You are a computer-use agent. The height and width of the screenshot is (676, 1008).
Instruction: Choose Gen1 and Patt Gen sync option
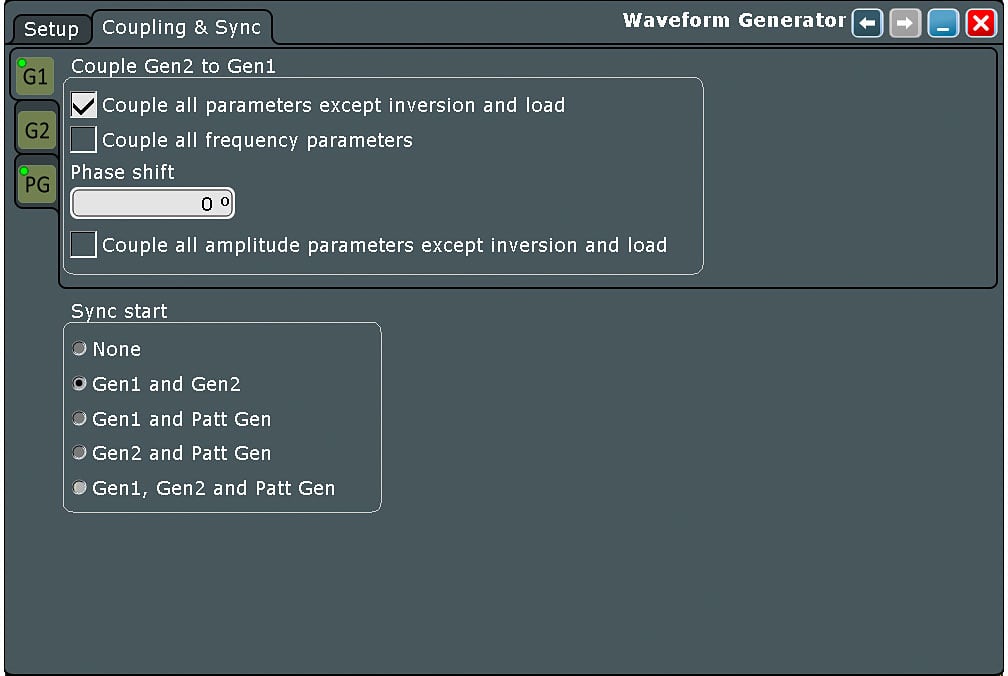pyautogui.click(x=80, y=419)
